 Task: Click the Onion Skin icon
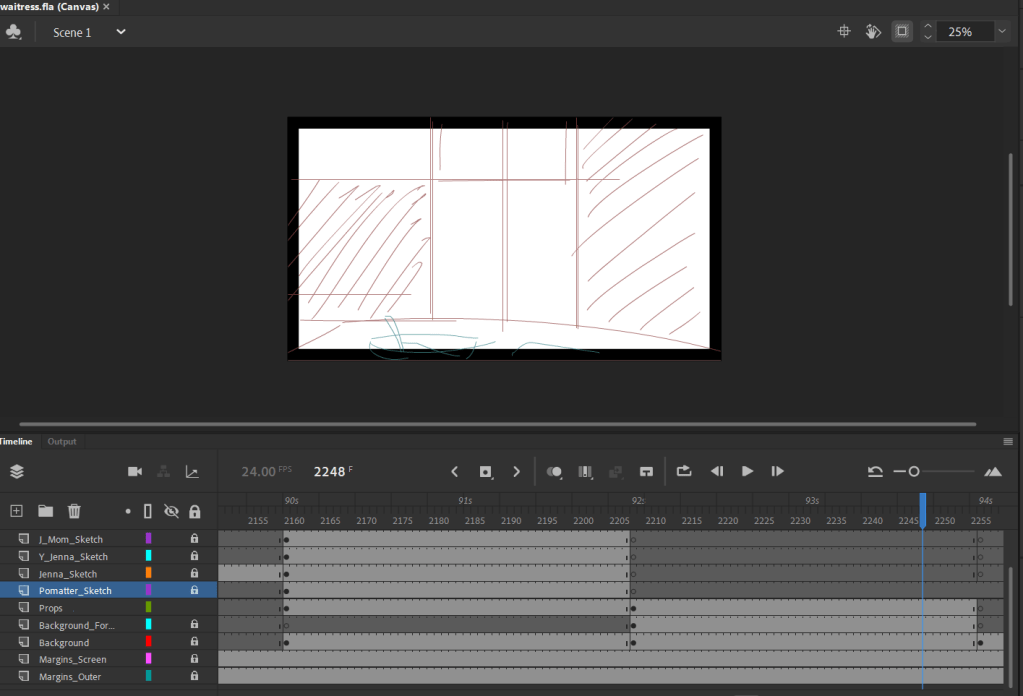coord(554,472)
